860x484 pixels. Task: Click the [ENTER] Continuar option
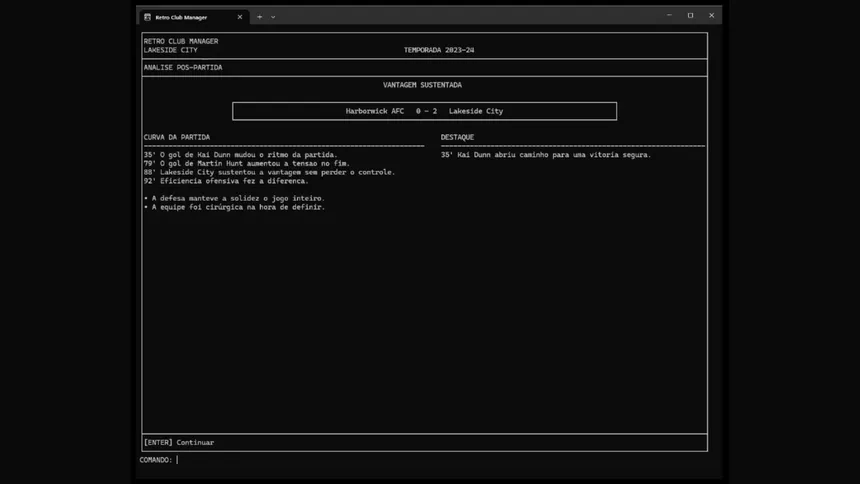tap(179, 442)
